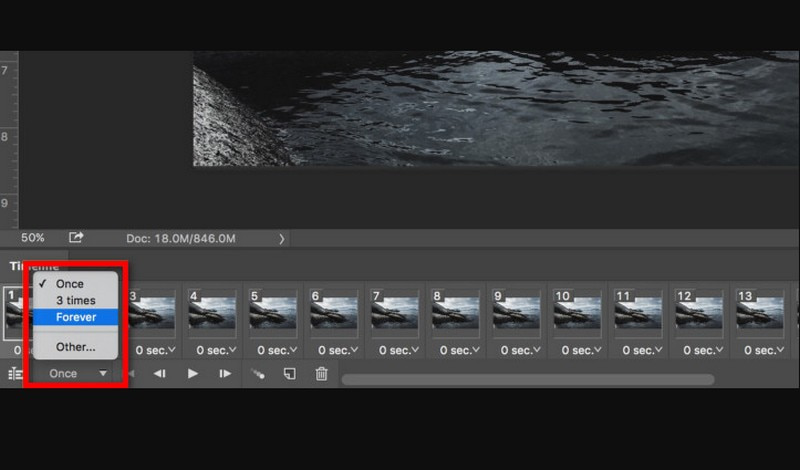Open frame 11 delay dropdown

pos(642,351)
